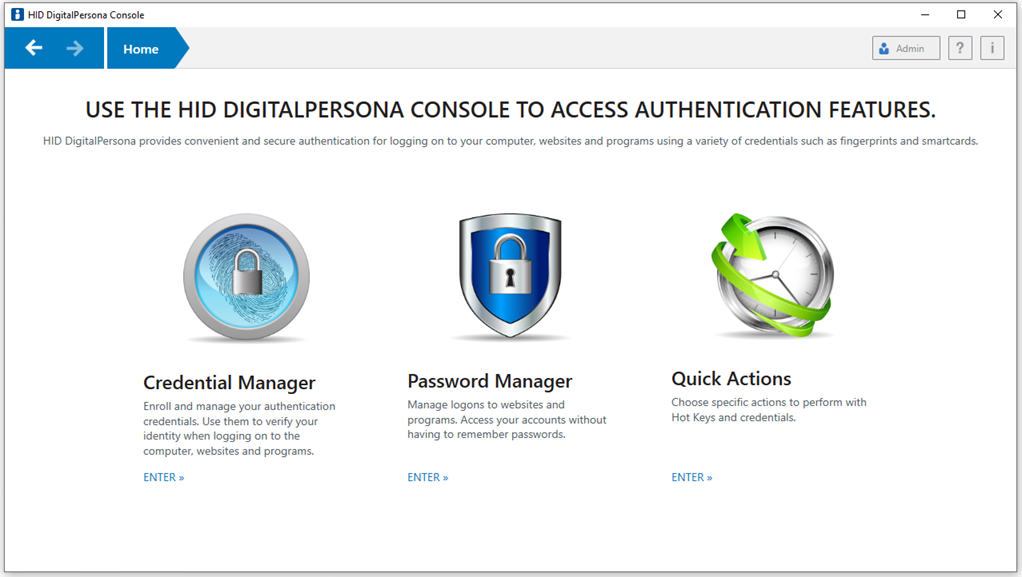Follow the ENTER link under Quick Actions

[x=692, y=478]
